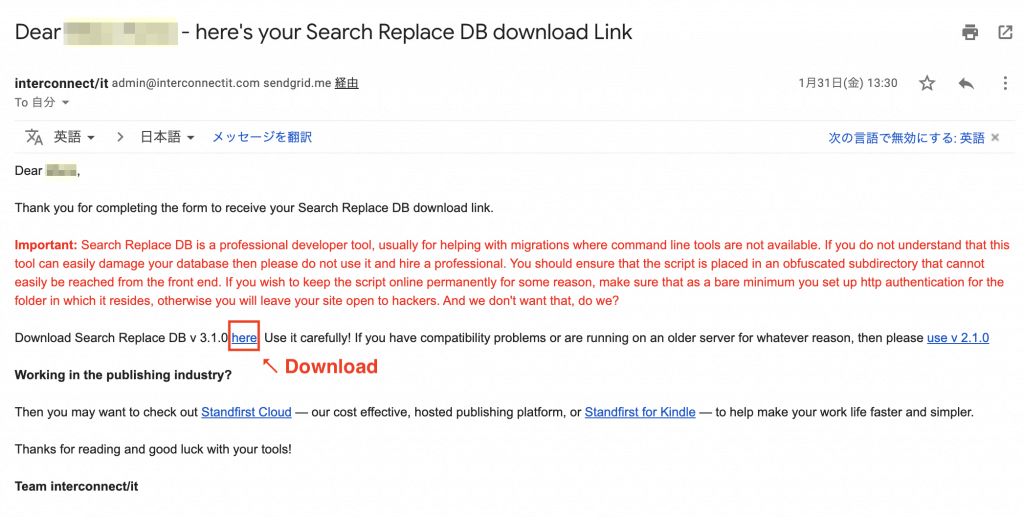Open the three-dot more options menu

click(1005, 83)
